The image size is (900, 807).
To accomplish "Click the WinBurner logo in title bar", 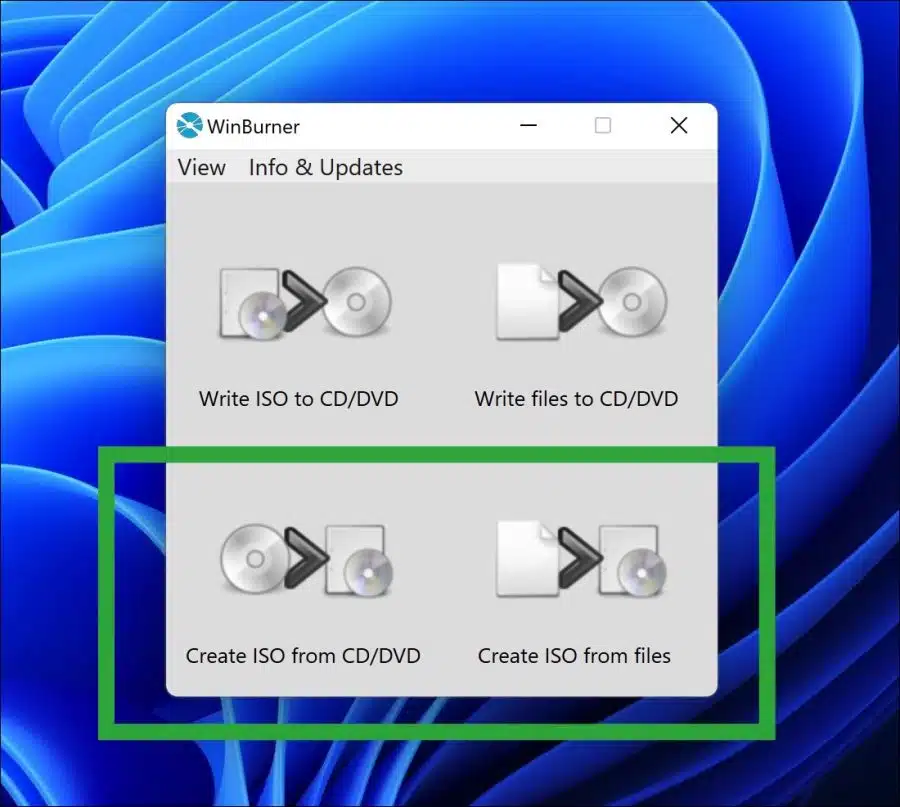I will 189,125.
